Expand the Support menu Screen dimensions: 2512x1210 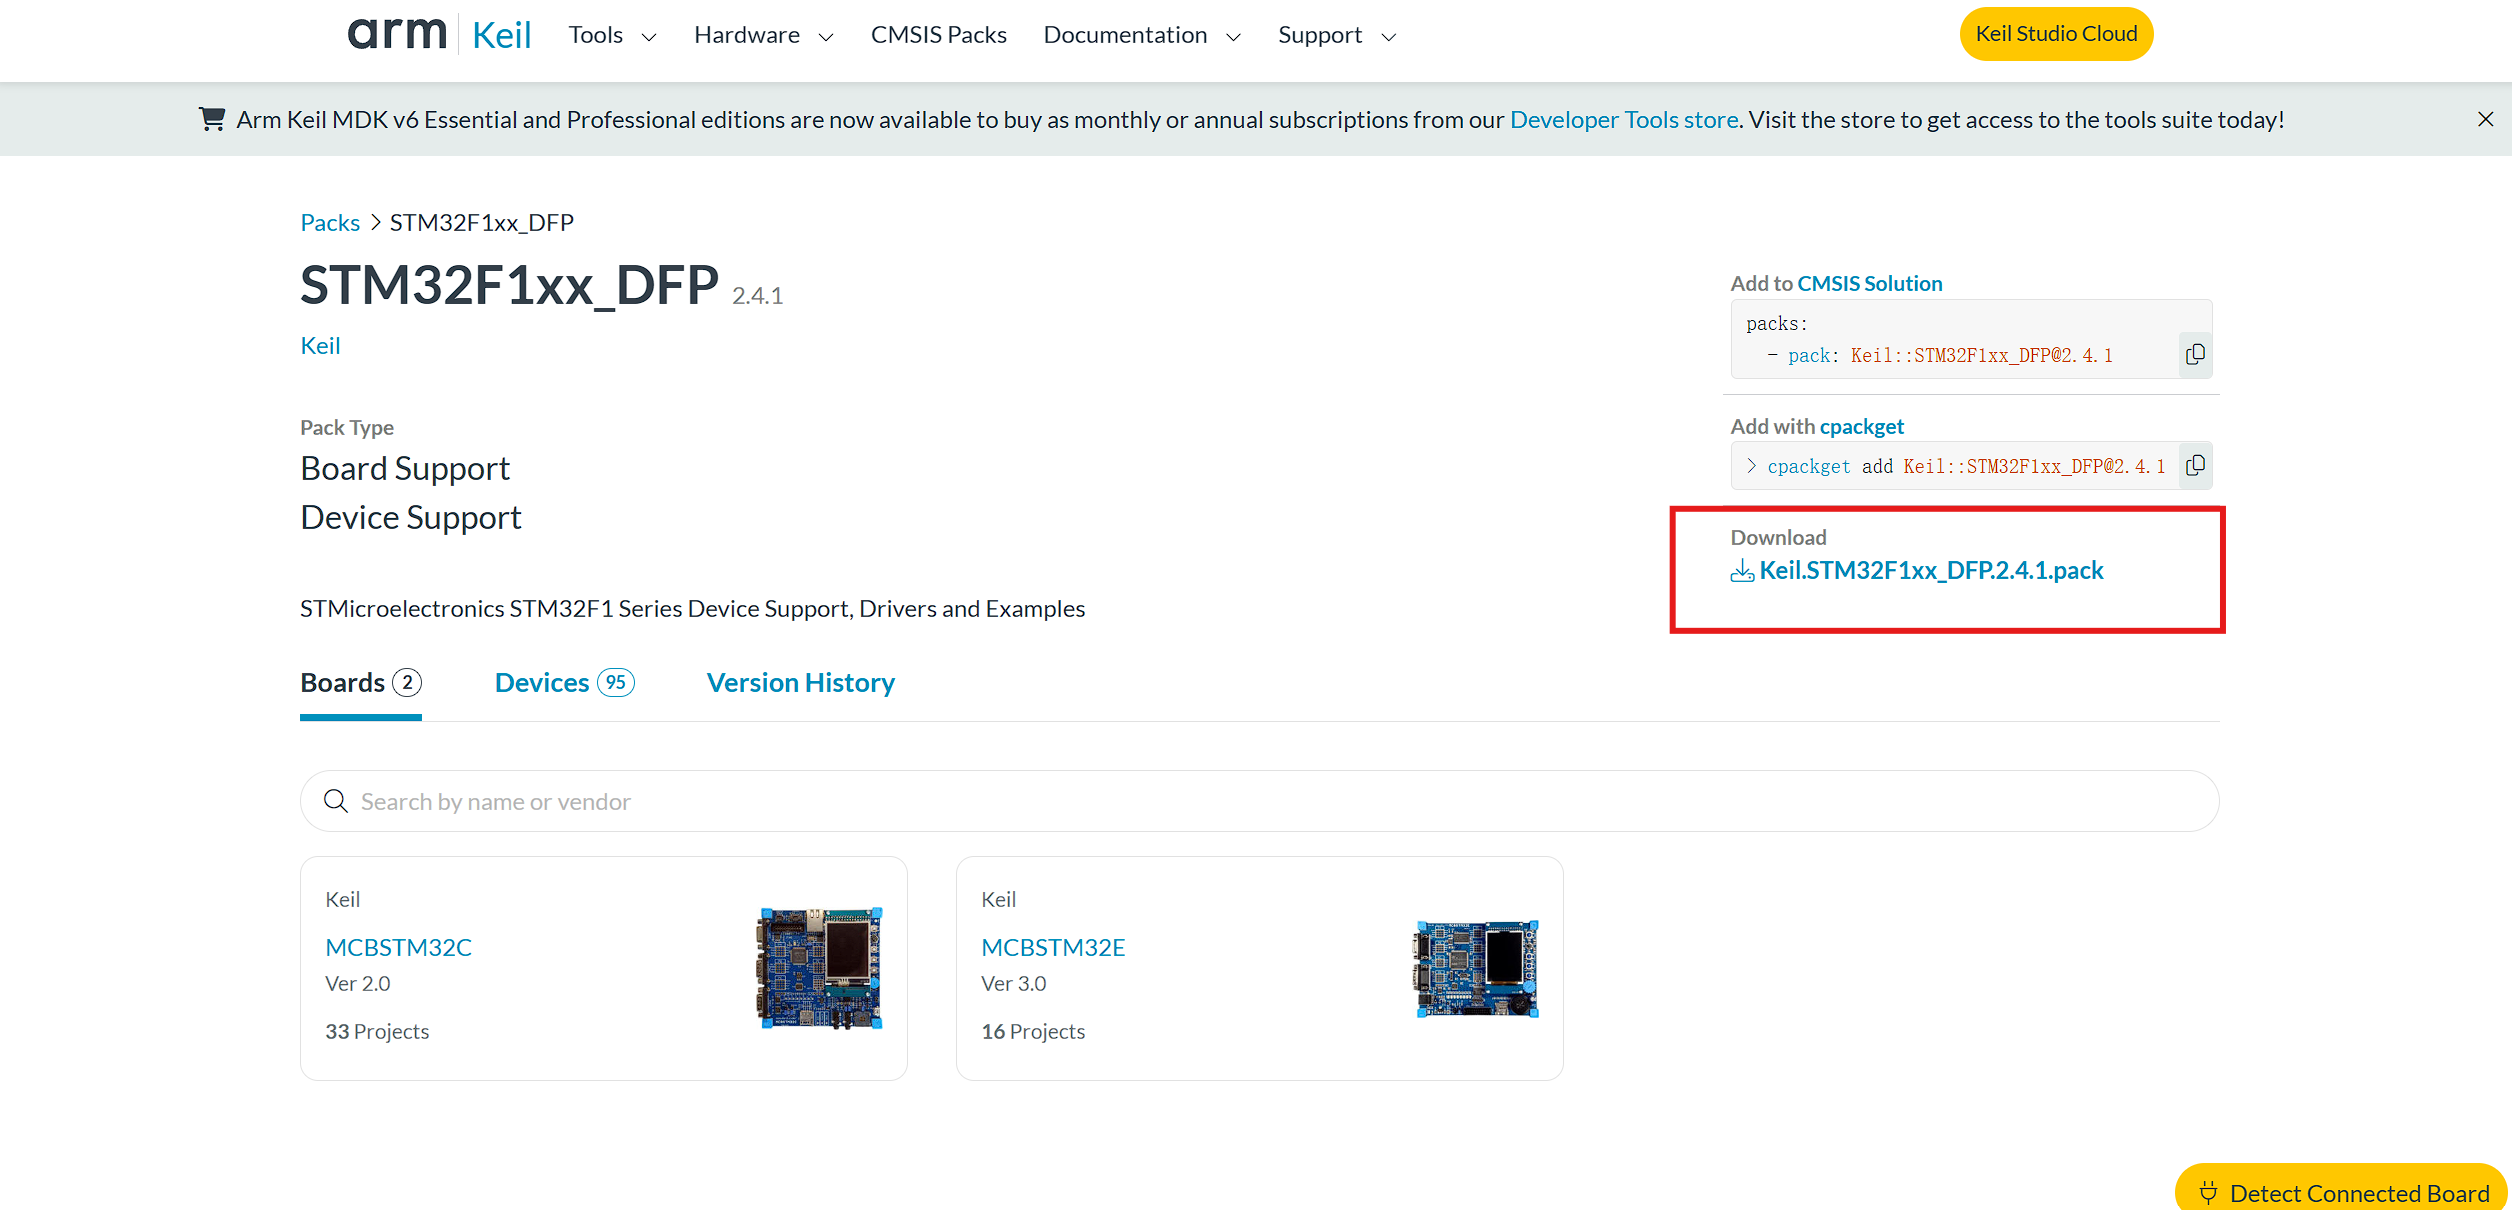click(x=1337, y=35)
